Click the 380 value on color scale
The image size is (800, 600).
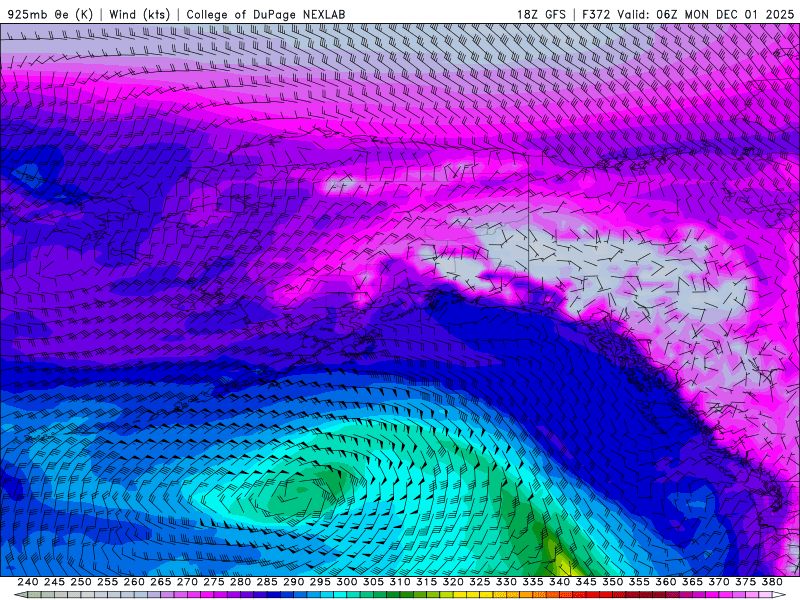(x=772, y=582)
